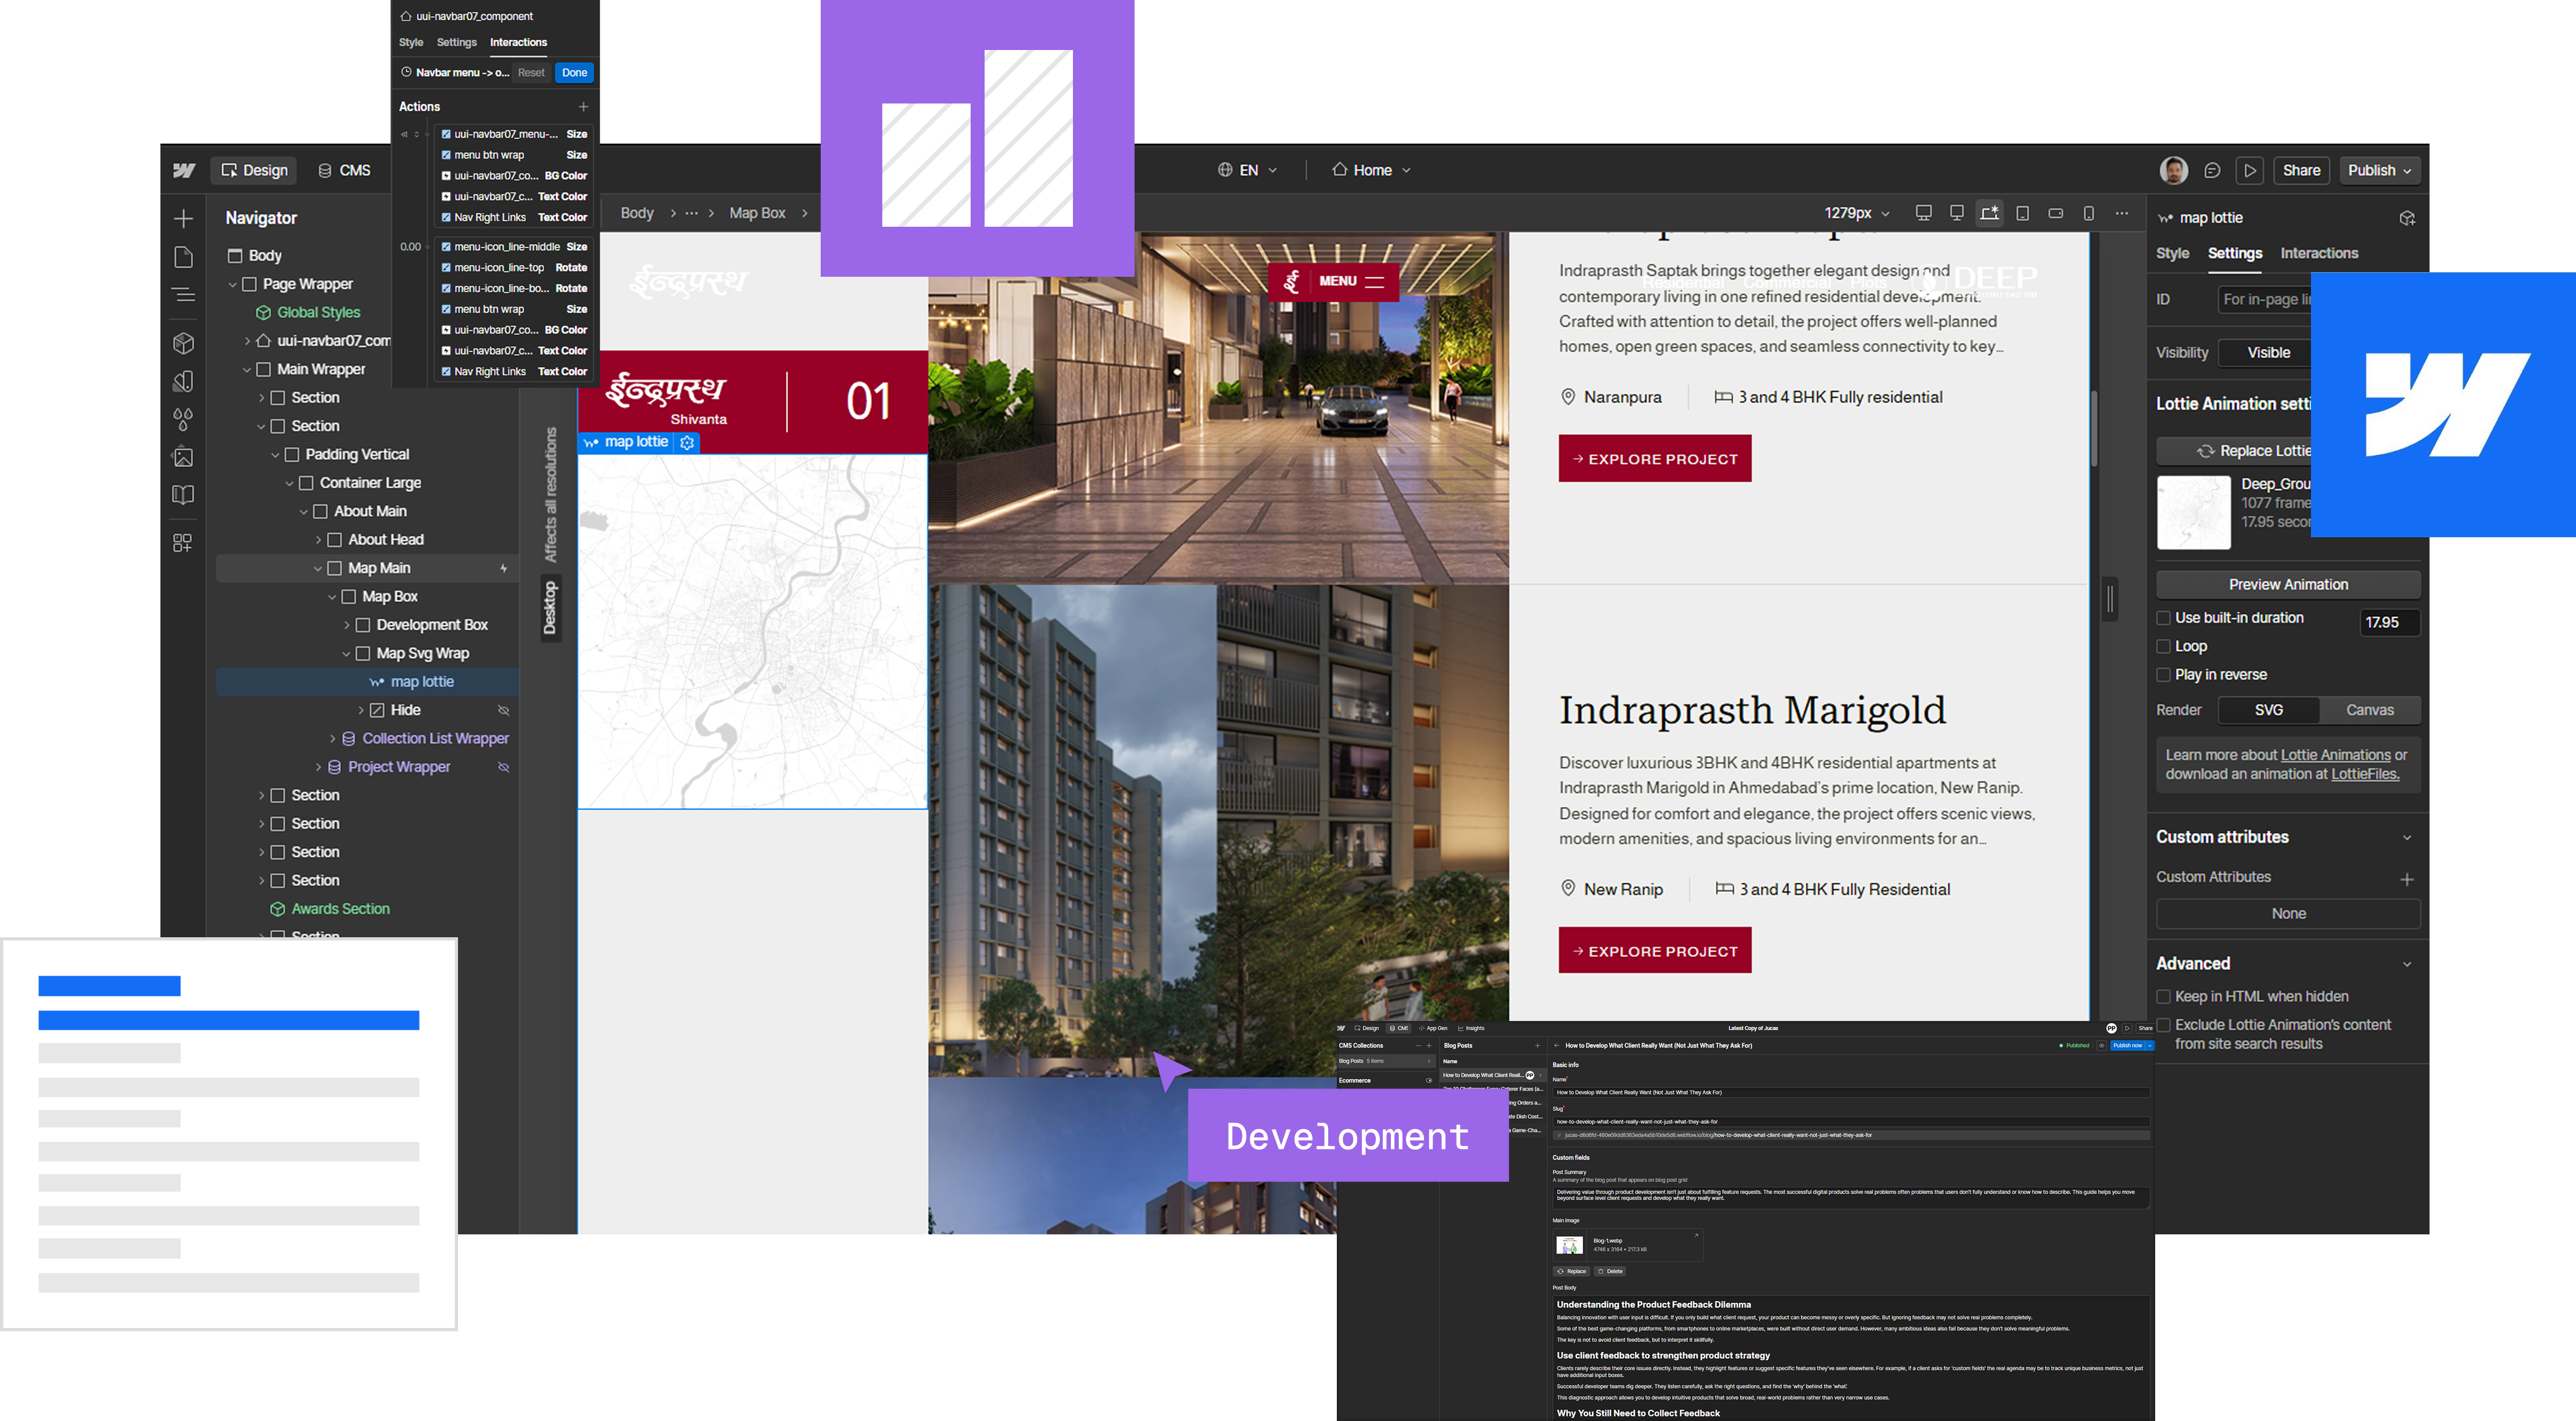Collapse the Map Main tree item
The image size is (2576, 1421).
[318, 568]
